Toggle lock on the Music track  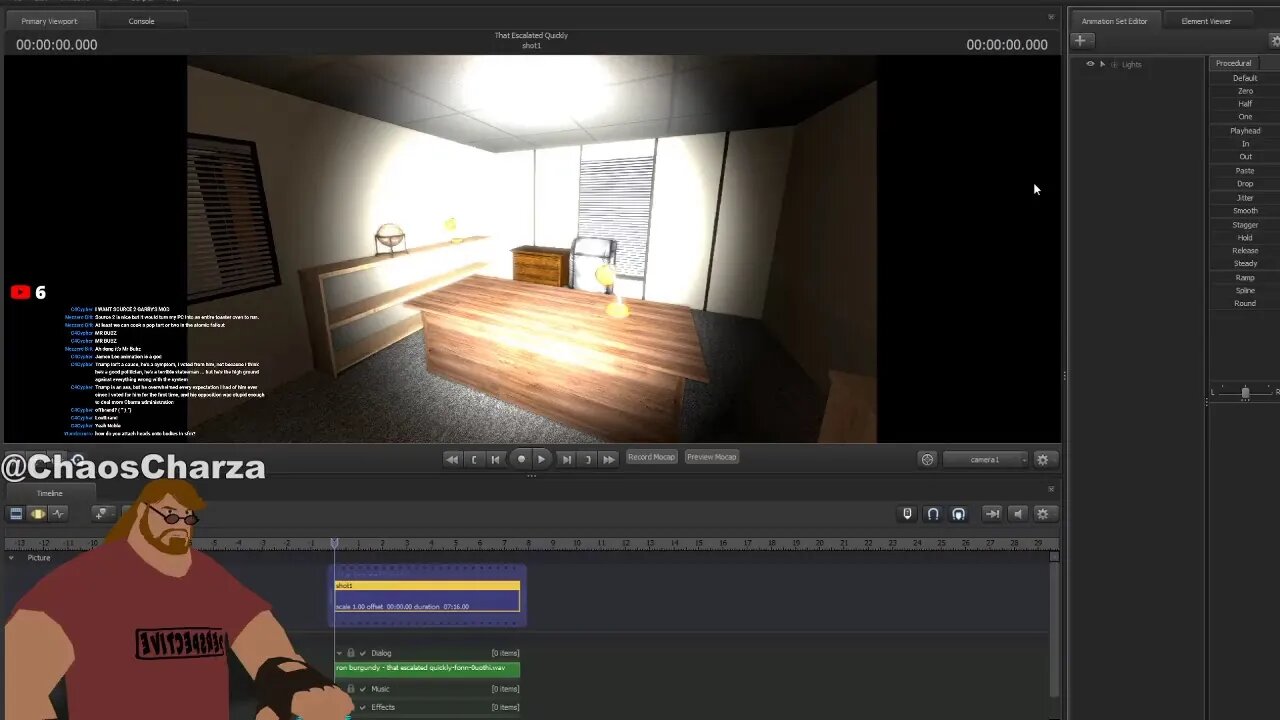[x=351, y=689]
